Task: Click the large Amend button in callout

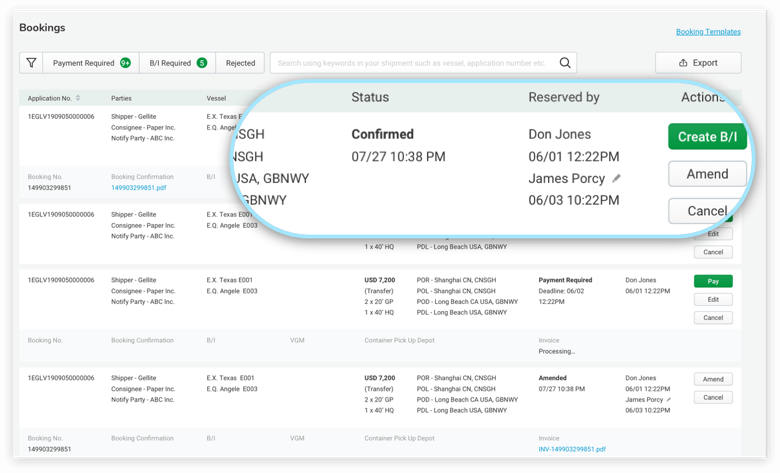Action: tap(707, 174)
